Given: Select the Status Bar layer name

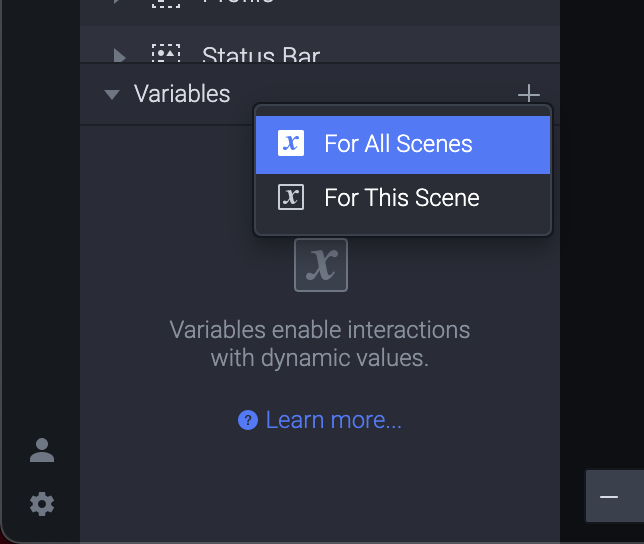Looking at the screenshot, I should pos(261,56).
